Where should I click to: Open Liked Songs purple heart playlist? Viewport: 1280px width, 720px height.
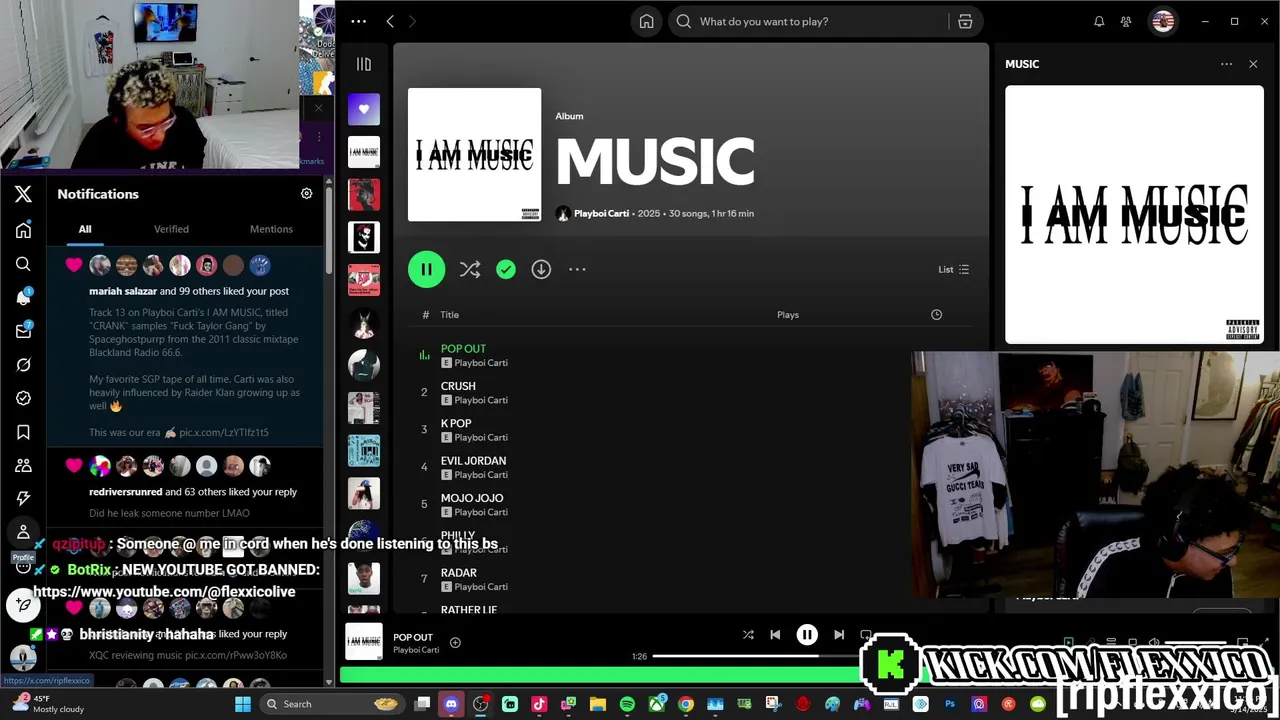click(x=364, y=109)
